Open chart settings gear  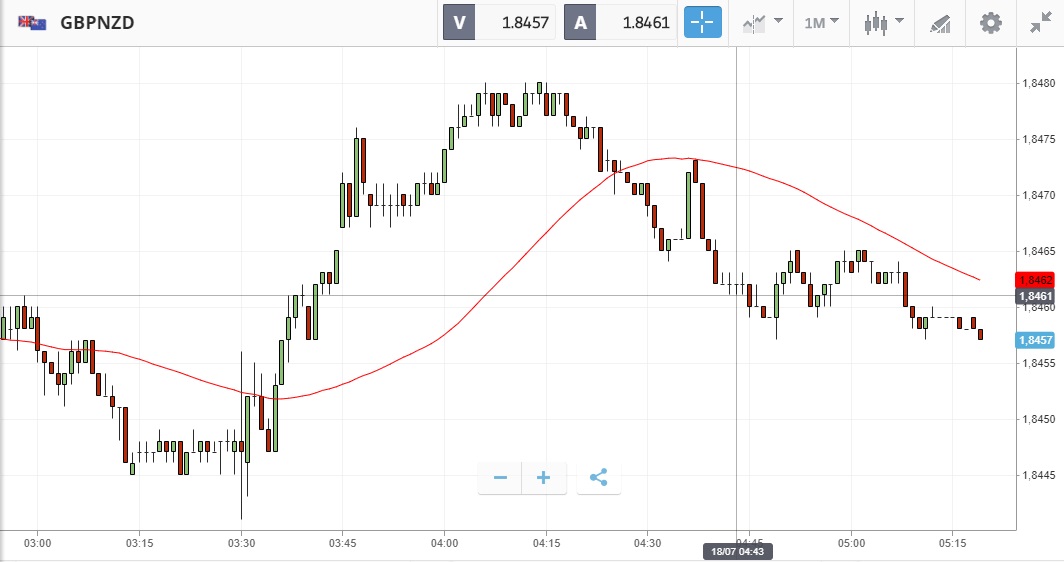click(x=990, y=22)
